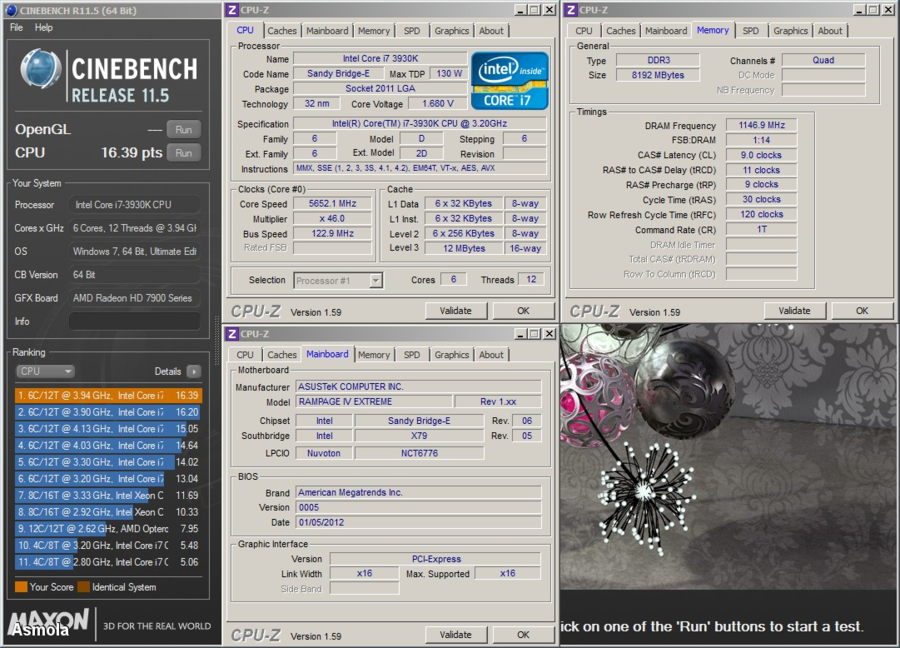Open Graphics tab in top-right CPU-Z window

(x=790, y=31)
